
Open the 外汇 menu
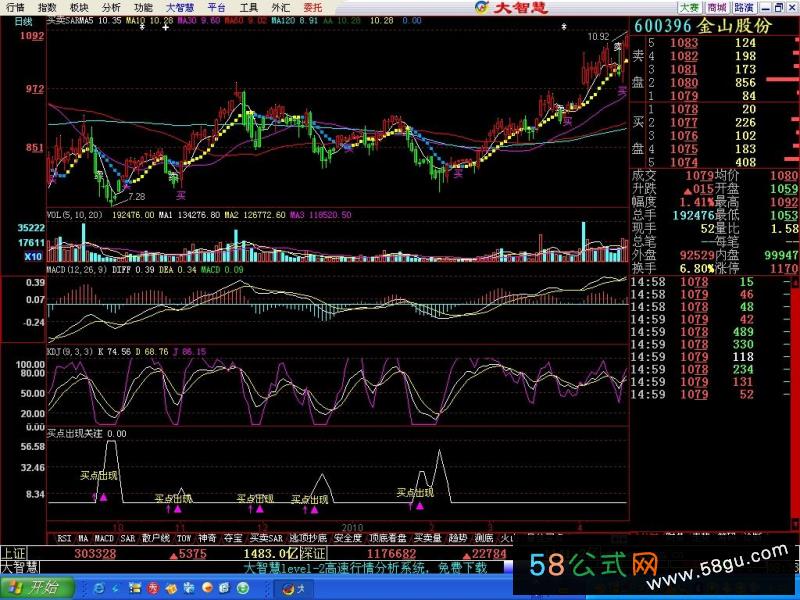point(281,7)
